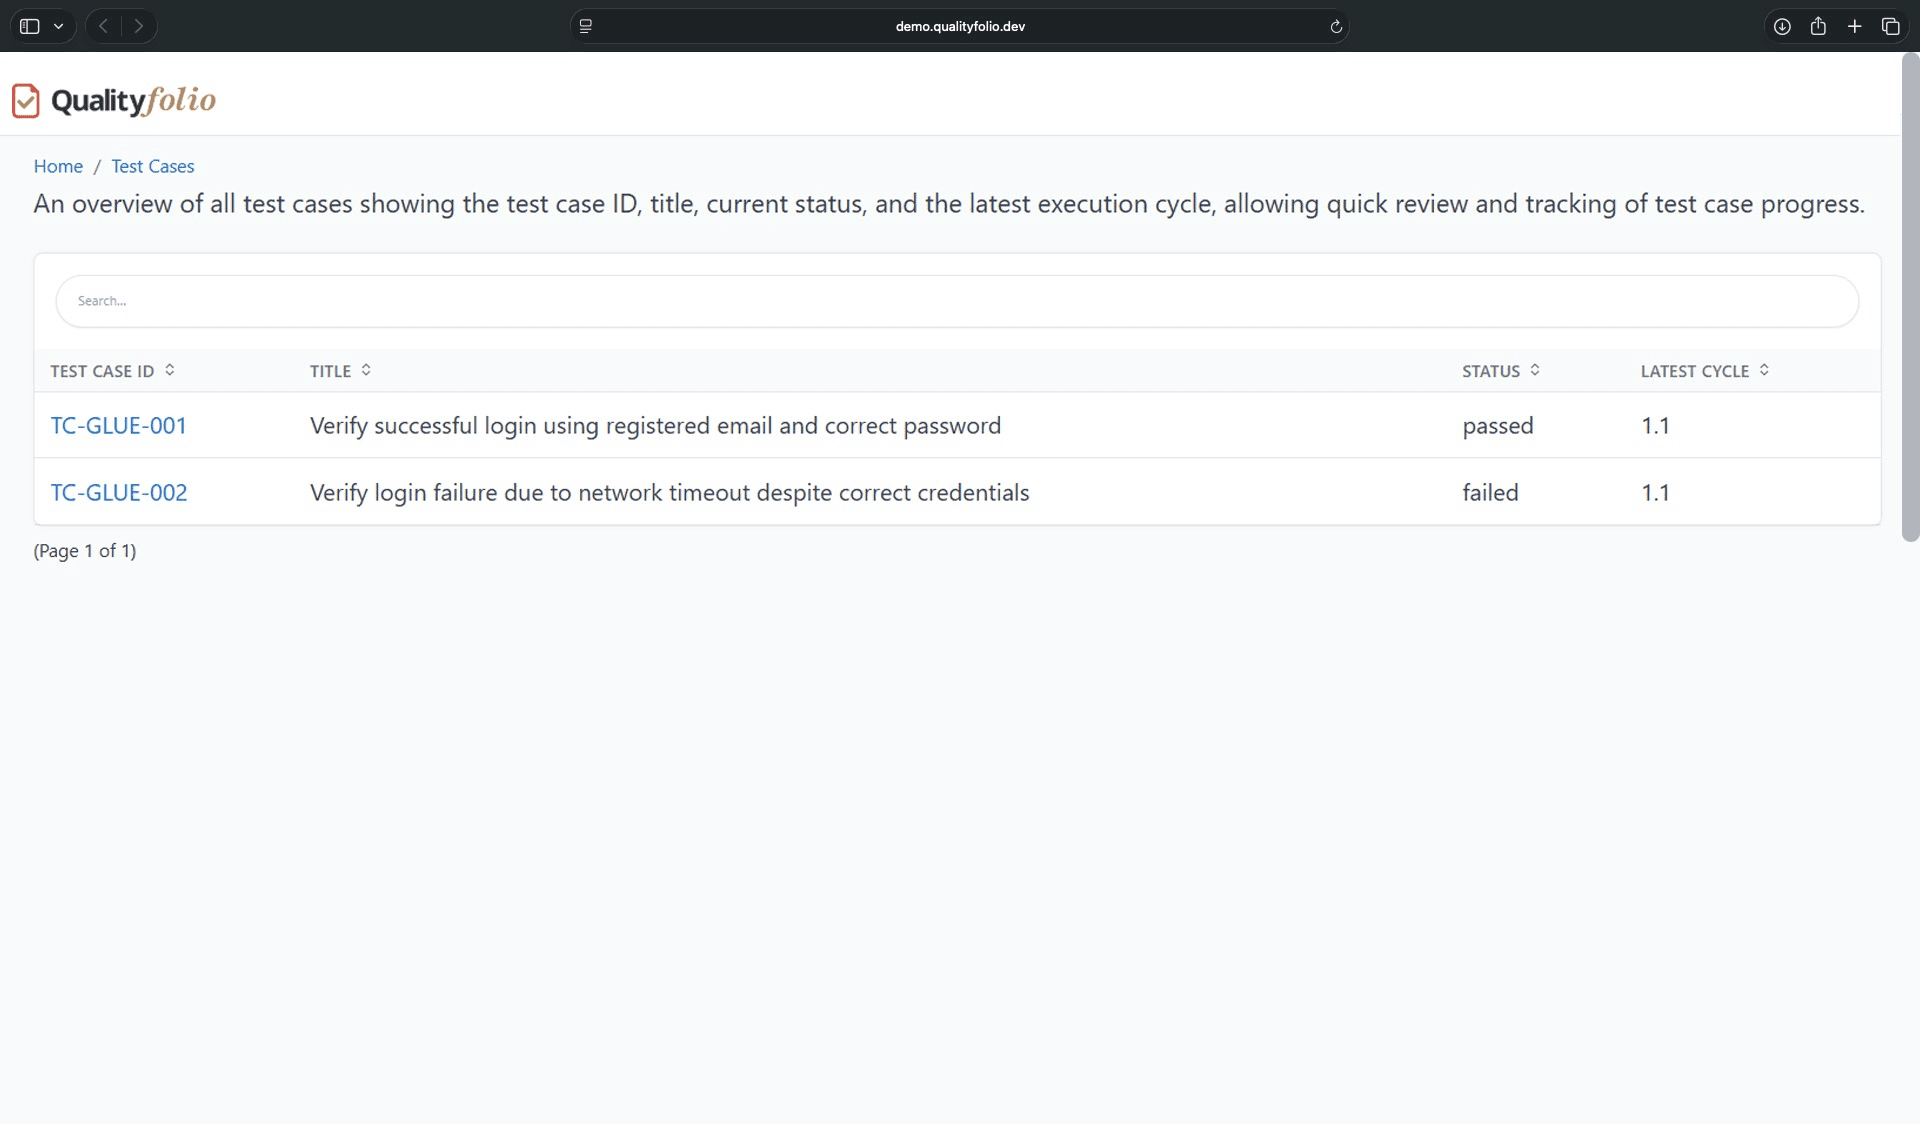This screenshot has height=1124, width=1920.
Task: Show tab overview icon
Action: pyautogui.click(x=1890, y=27)
